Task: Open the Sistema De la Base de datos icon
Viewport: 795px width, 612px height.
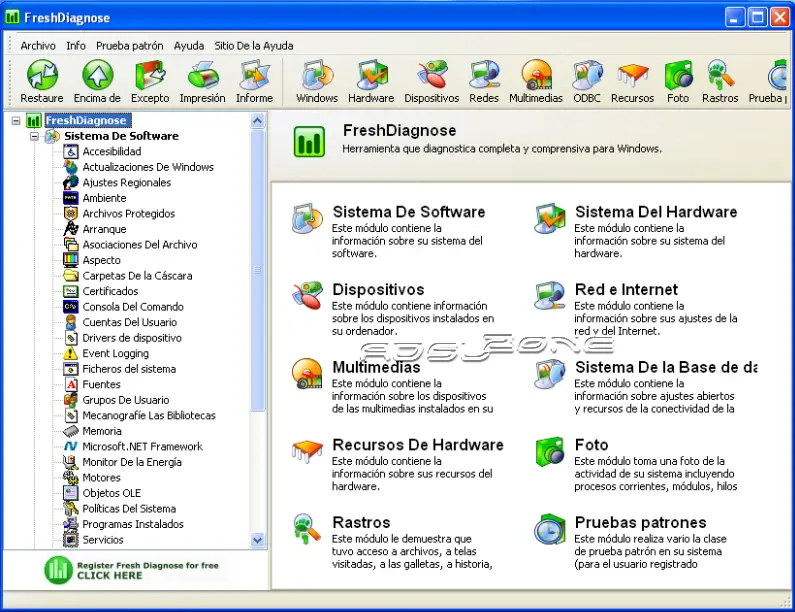Action: point(550,374)
